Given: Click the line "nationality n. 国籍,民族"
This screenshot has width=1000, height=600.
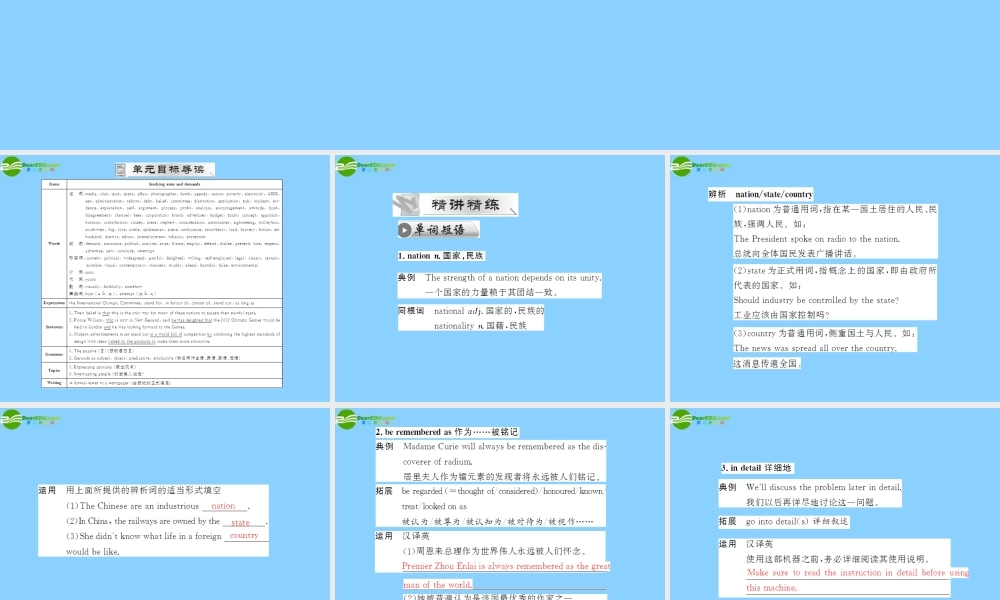Looking at the screenshot, I should pos(480,326).
